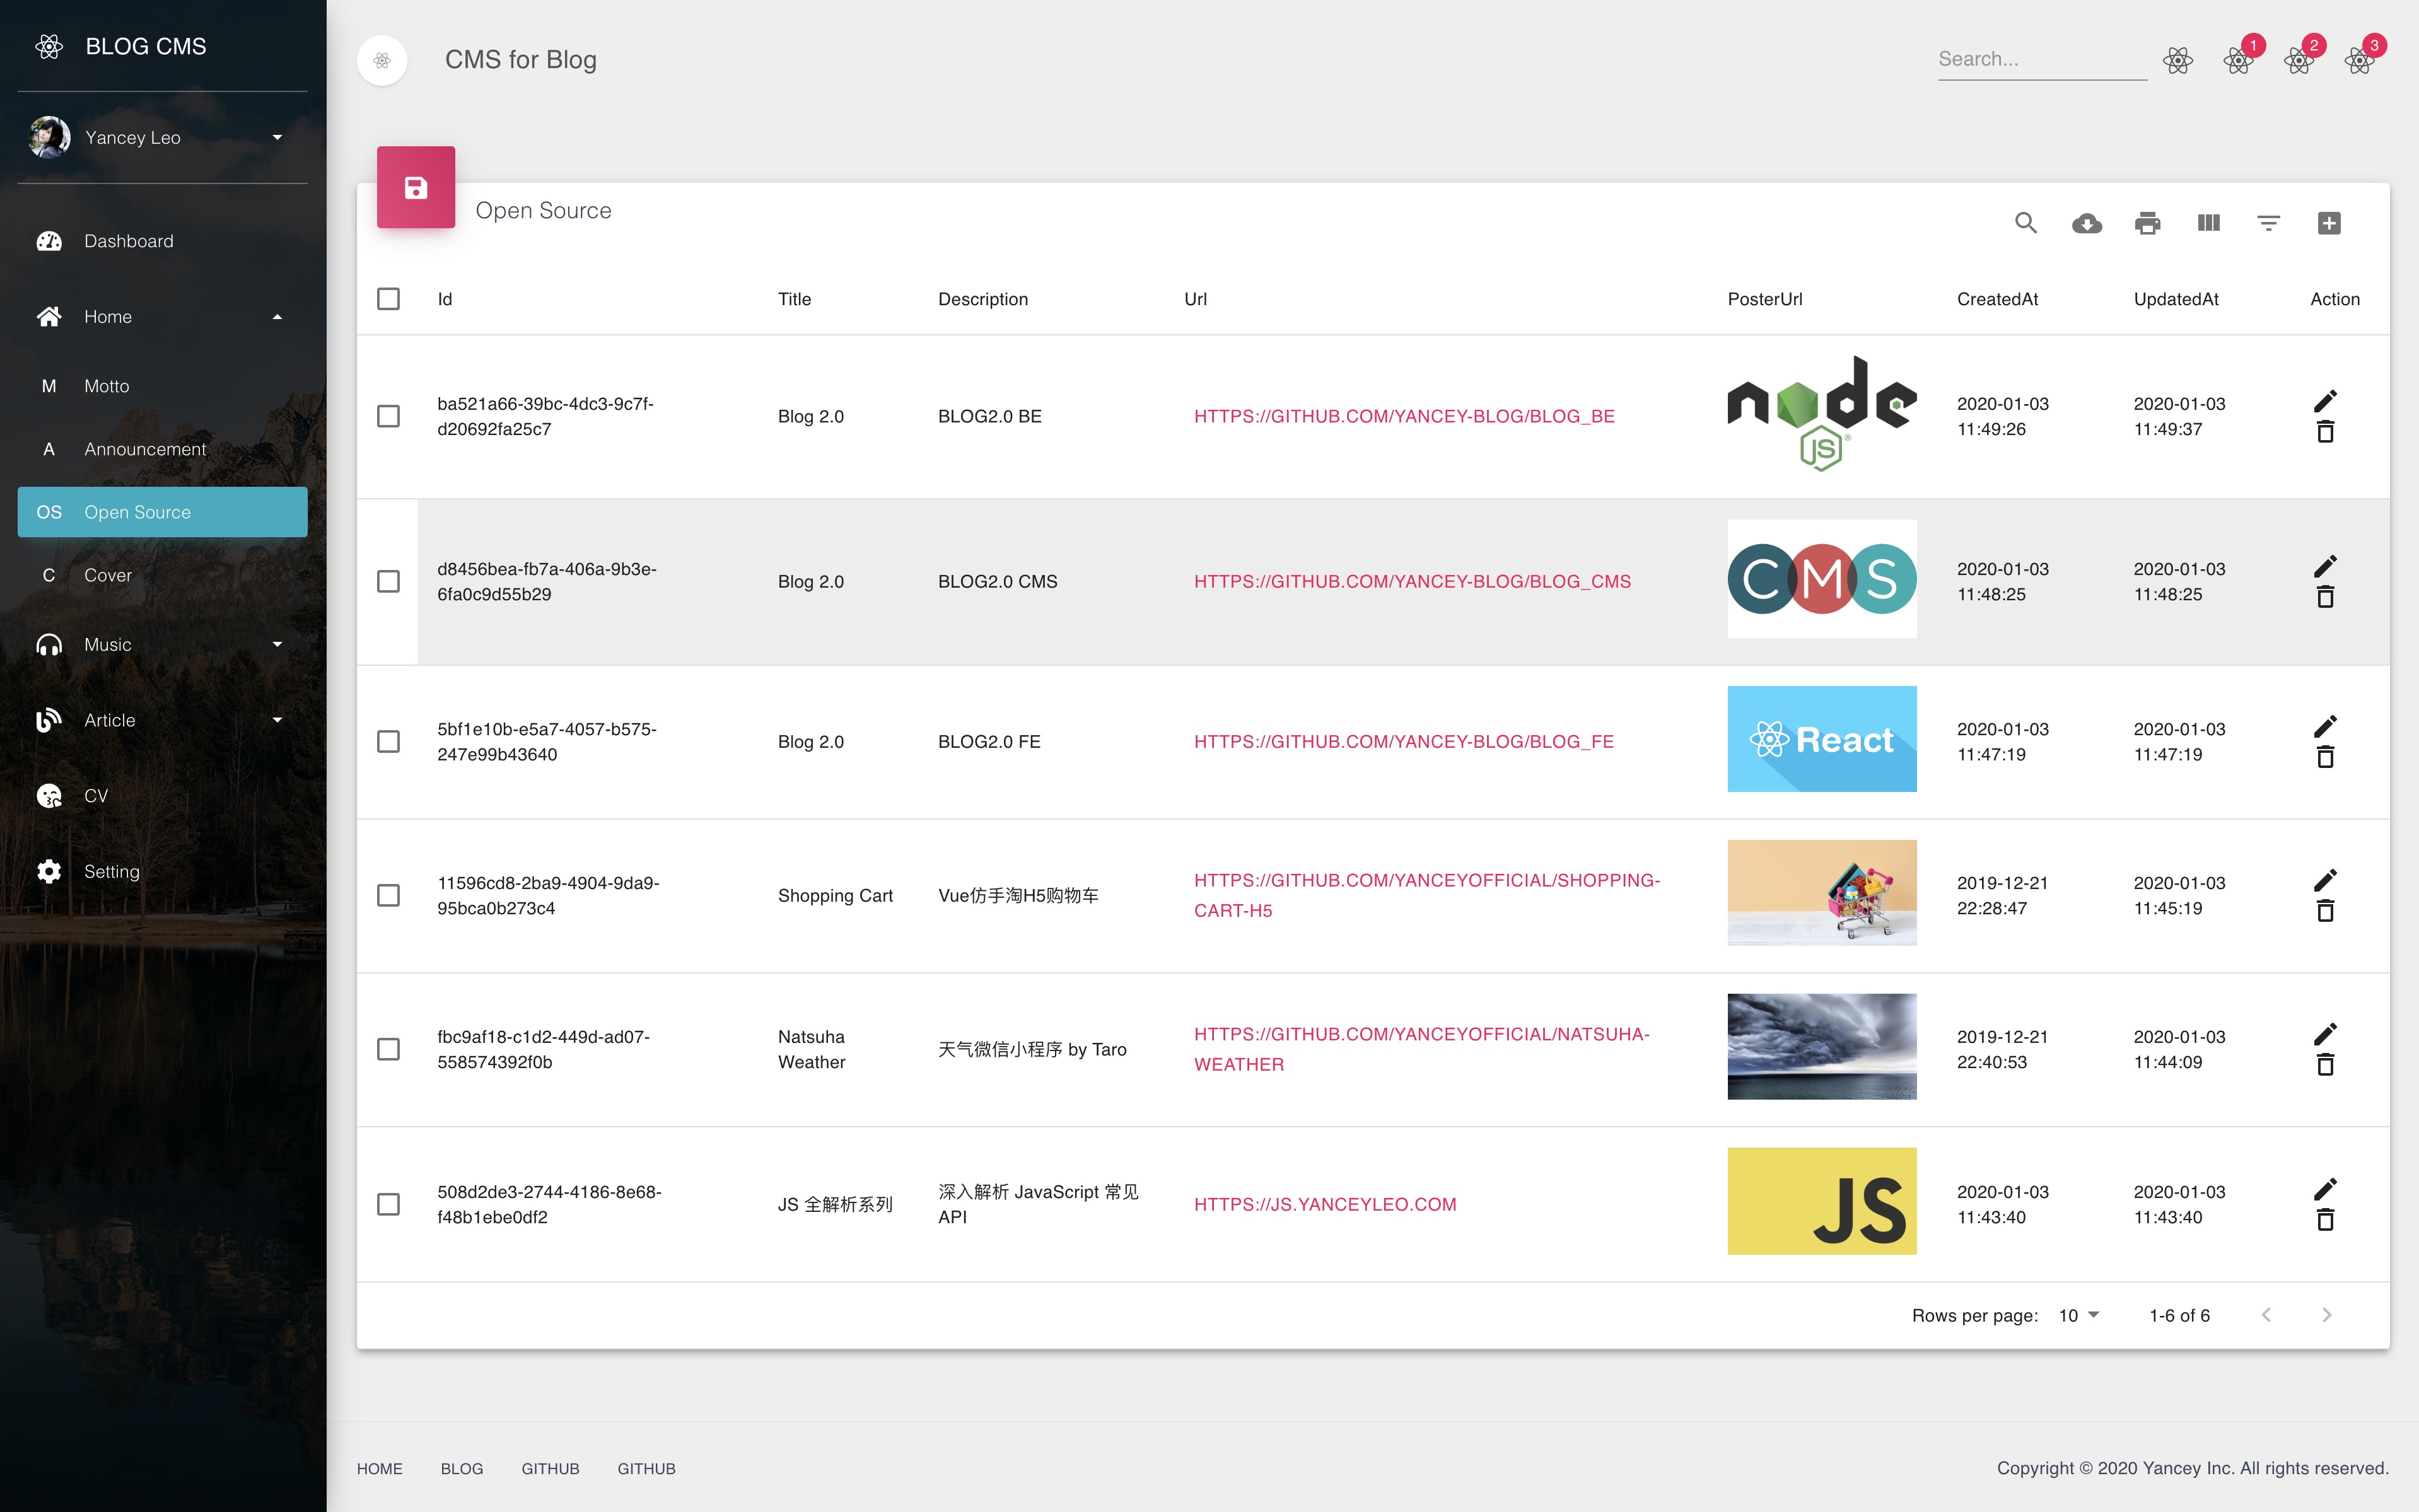Open header icon with badge 3
The height and width of the screenshot is (1512, 2419).
pyautogui.click(x=2359, y=60)
